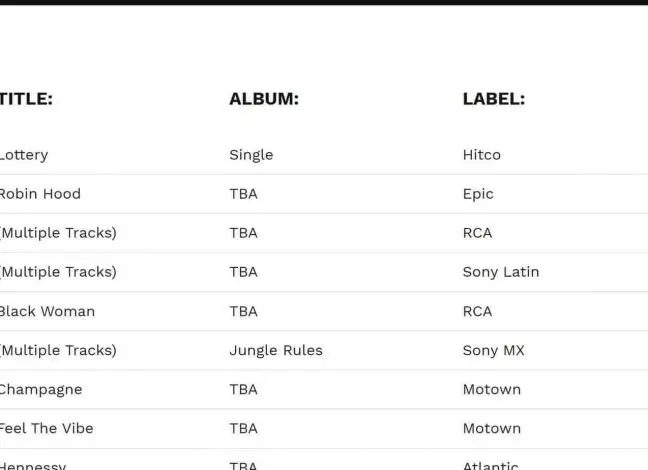The image size is (648, 470).
Task: Select the Lottery title cell
Action: (24, 155)
